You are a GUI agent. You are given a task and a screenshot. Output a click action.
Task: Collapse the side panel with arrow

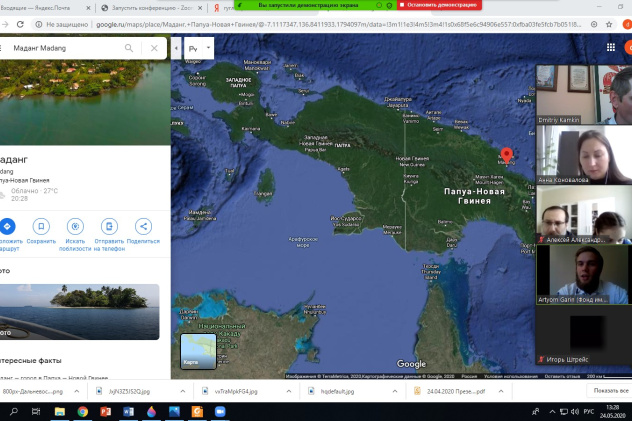[x=177, y=47]
